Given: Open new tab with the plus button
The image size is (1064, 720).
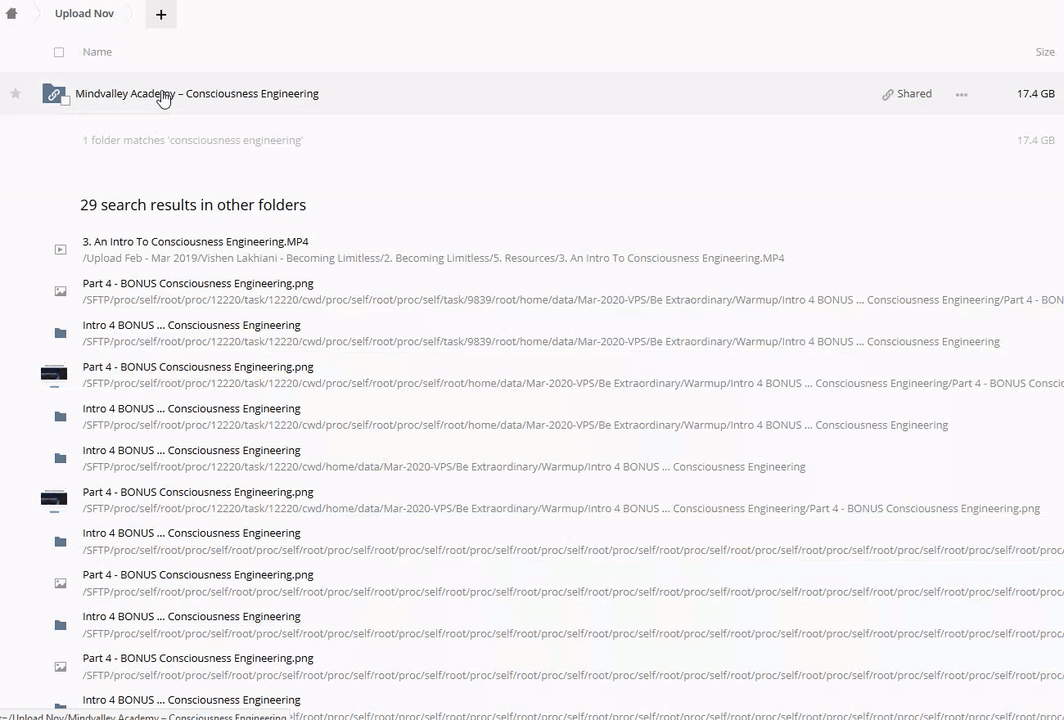Looking at the screenshot, I should pos(161,14).
